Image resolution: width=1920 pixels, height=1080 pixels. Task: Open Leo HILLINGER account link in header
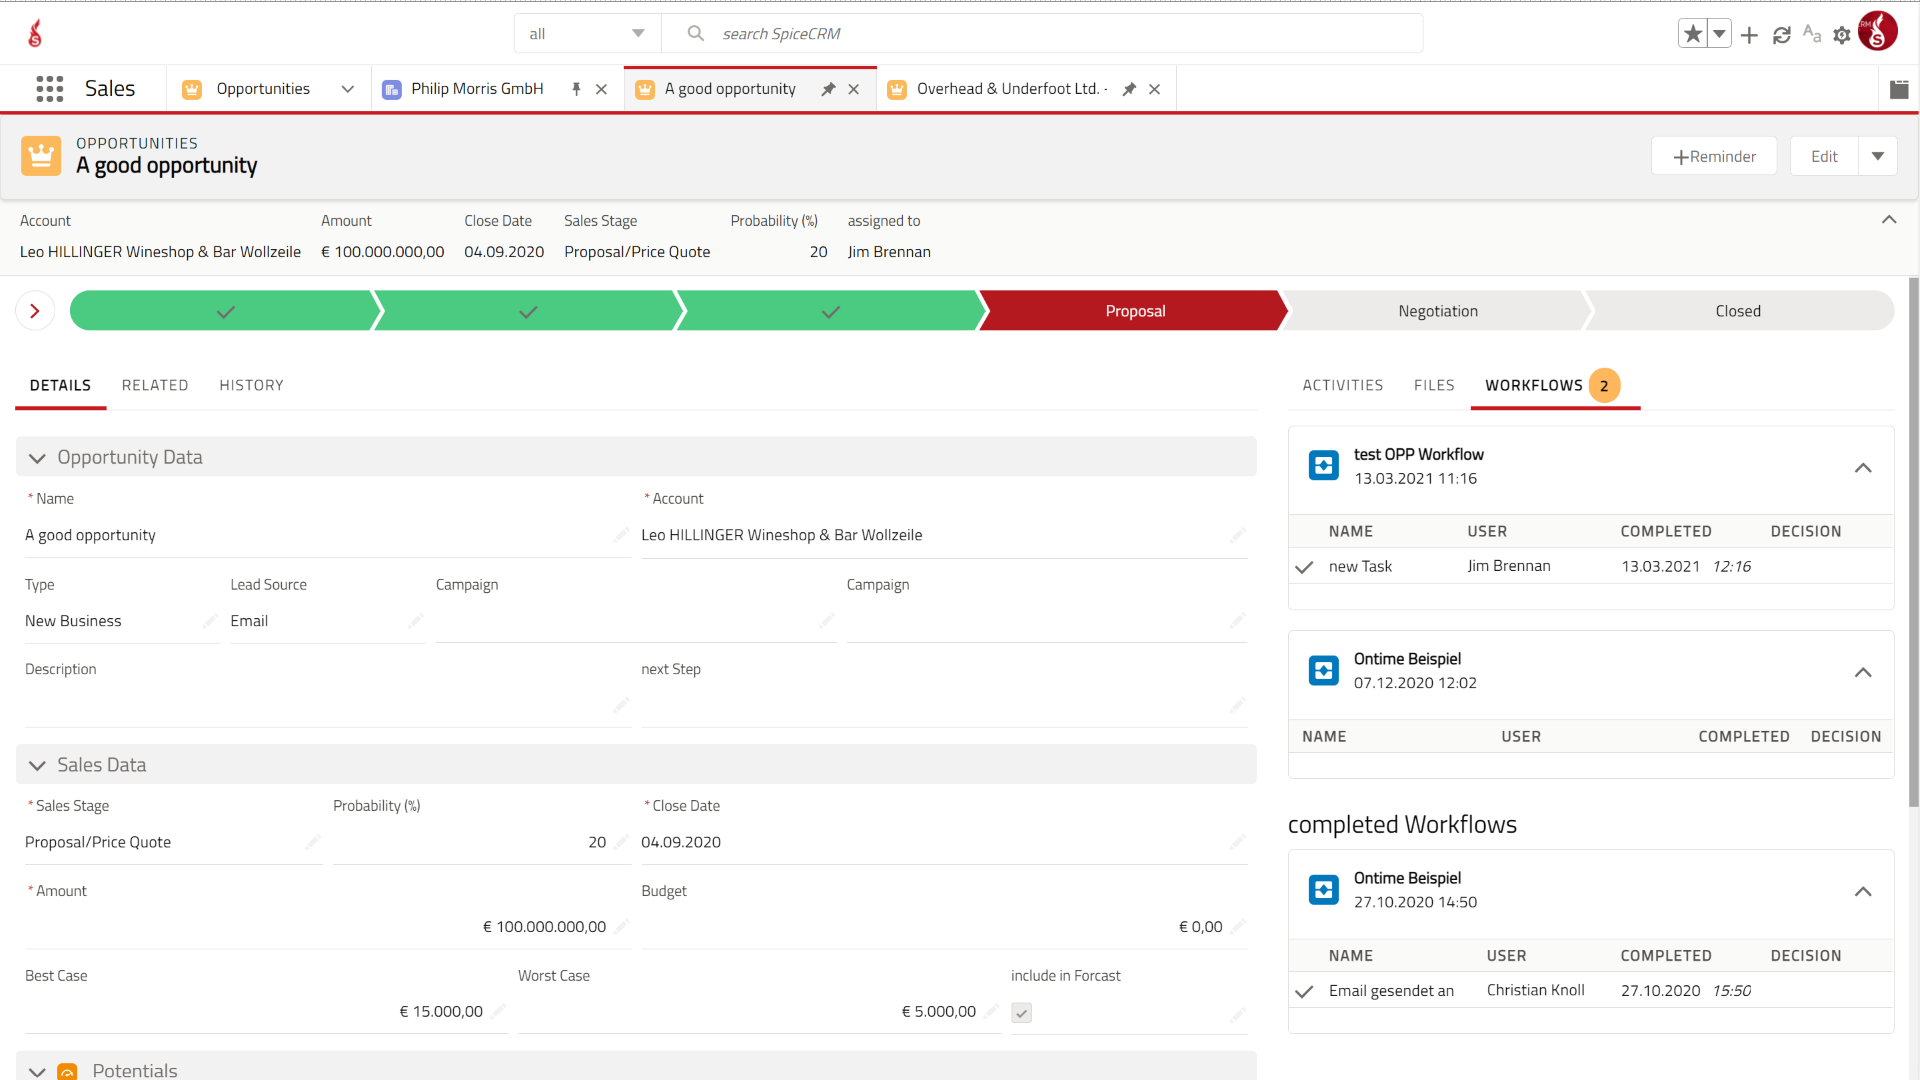(160, 252)
